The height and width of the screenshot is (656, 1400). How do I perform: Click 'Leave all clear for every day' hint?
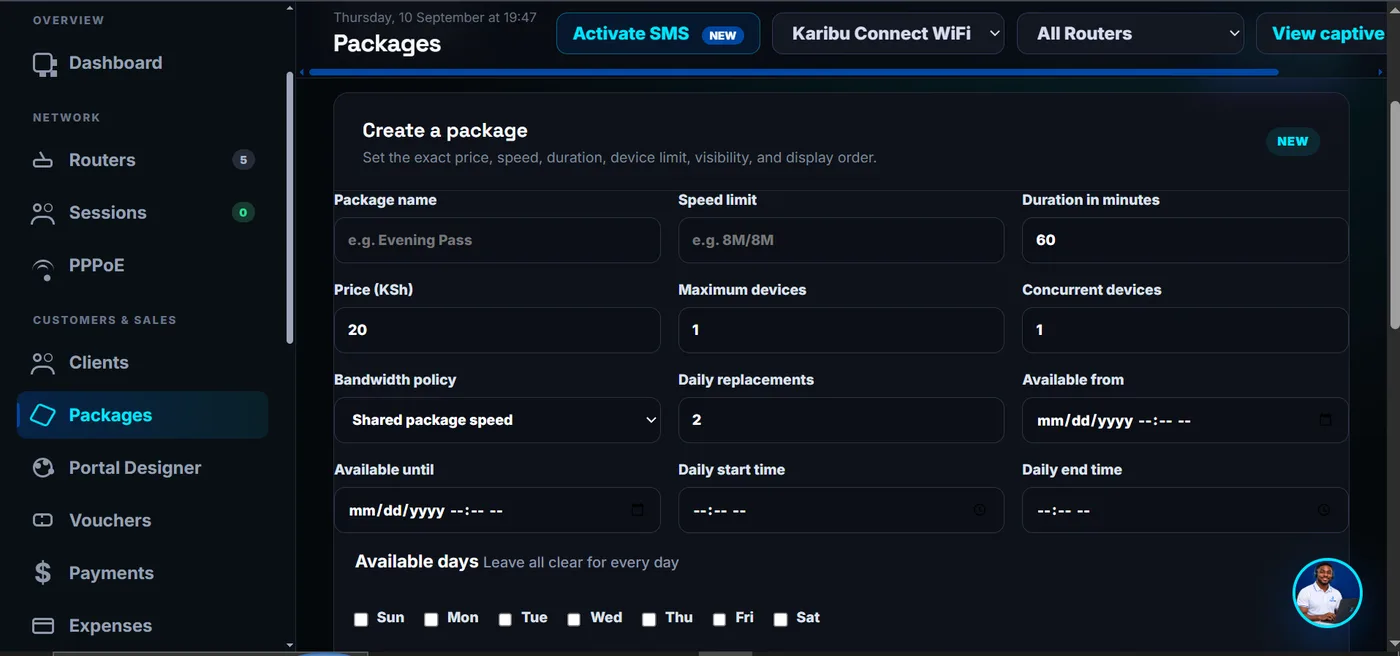click(581, 563)
